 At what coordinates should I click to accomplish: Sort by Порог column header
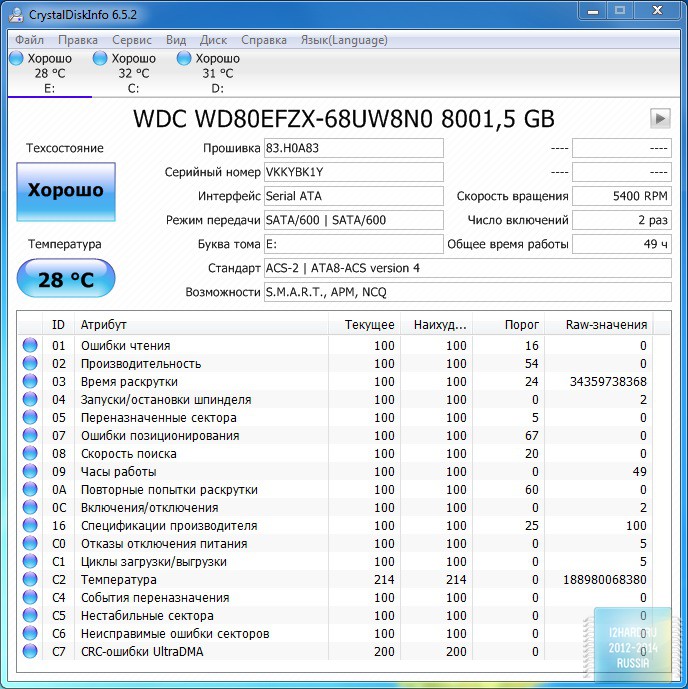[508, 325]
